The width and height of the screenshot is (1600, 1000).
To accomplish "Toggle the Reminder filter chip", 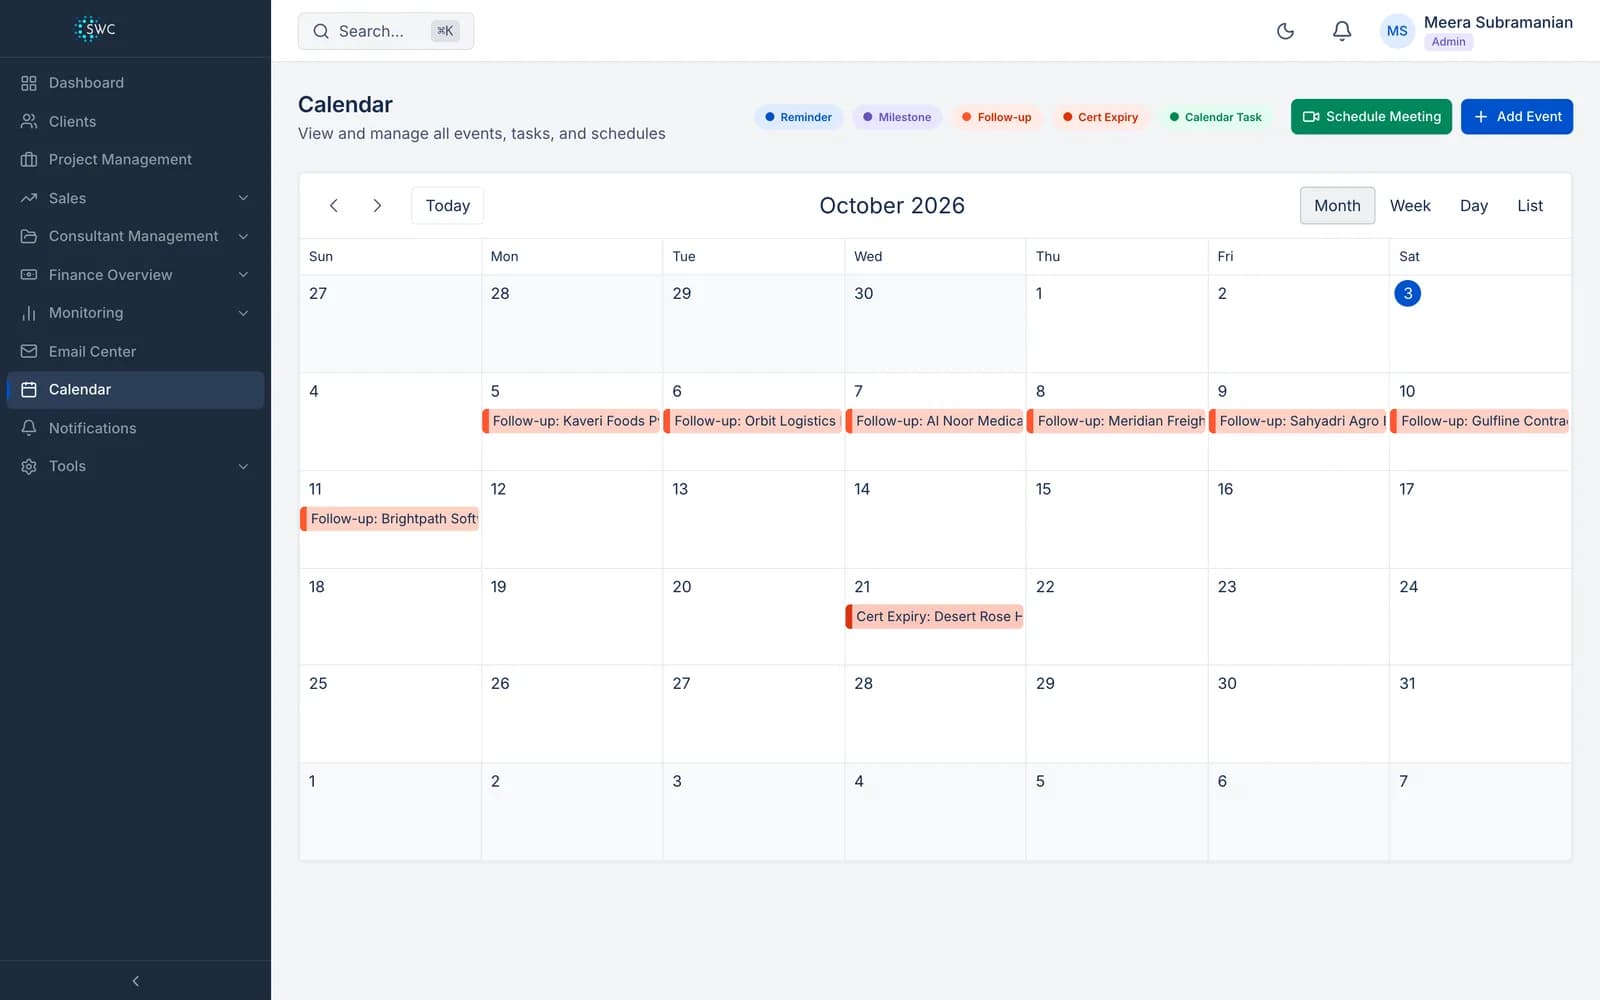I will (x=798, y=117).
